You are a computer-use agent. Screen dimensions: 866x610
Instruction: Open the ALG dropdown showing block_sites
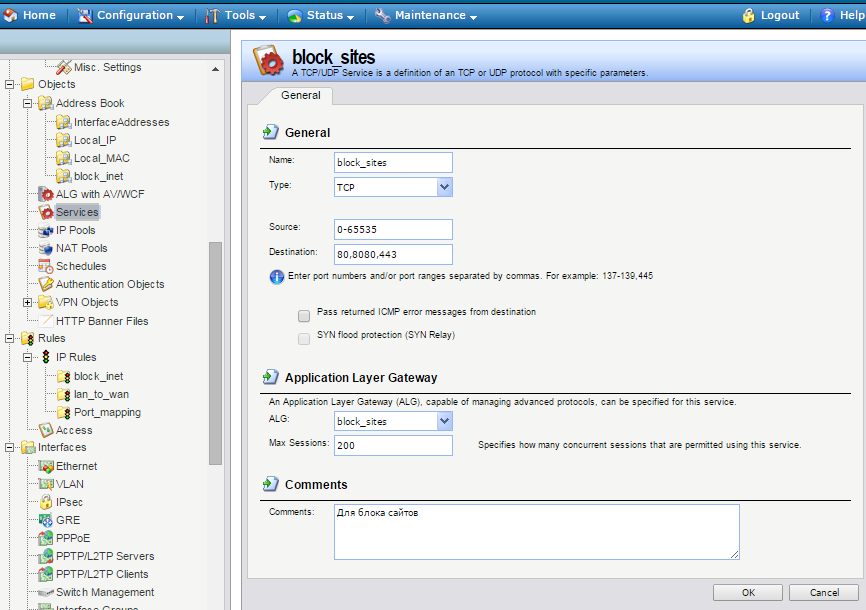[444, 422]
